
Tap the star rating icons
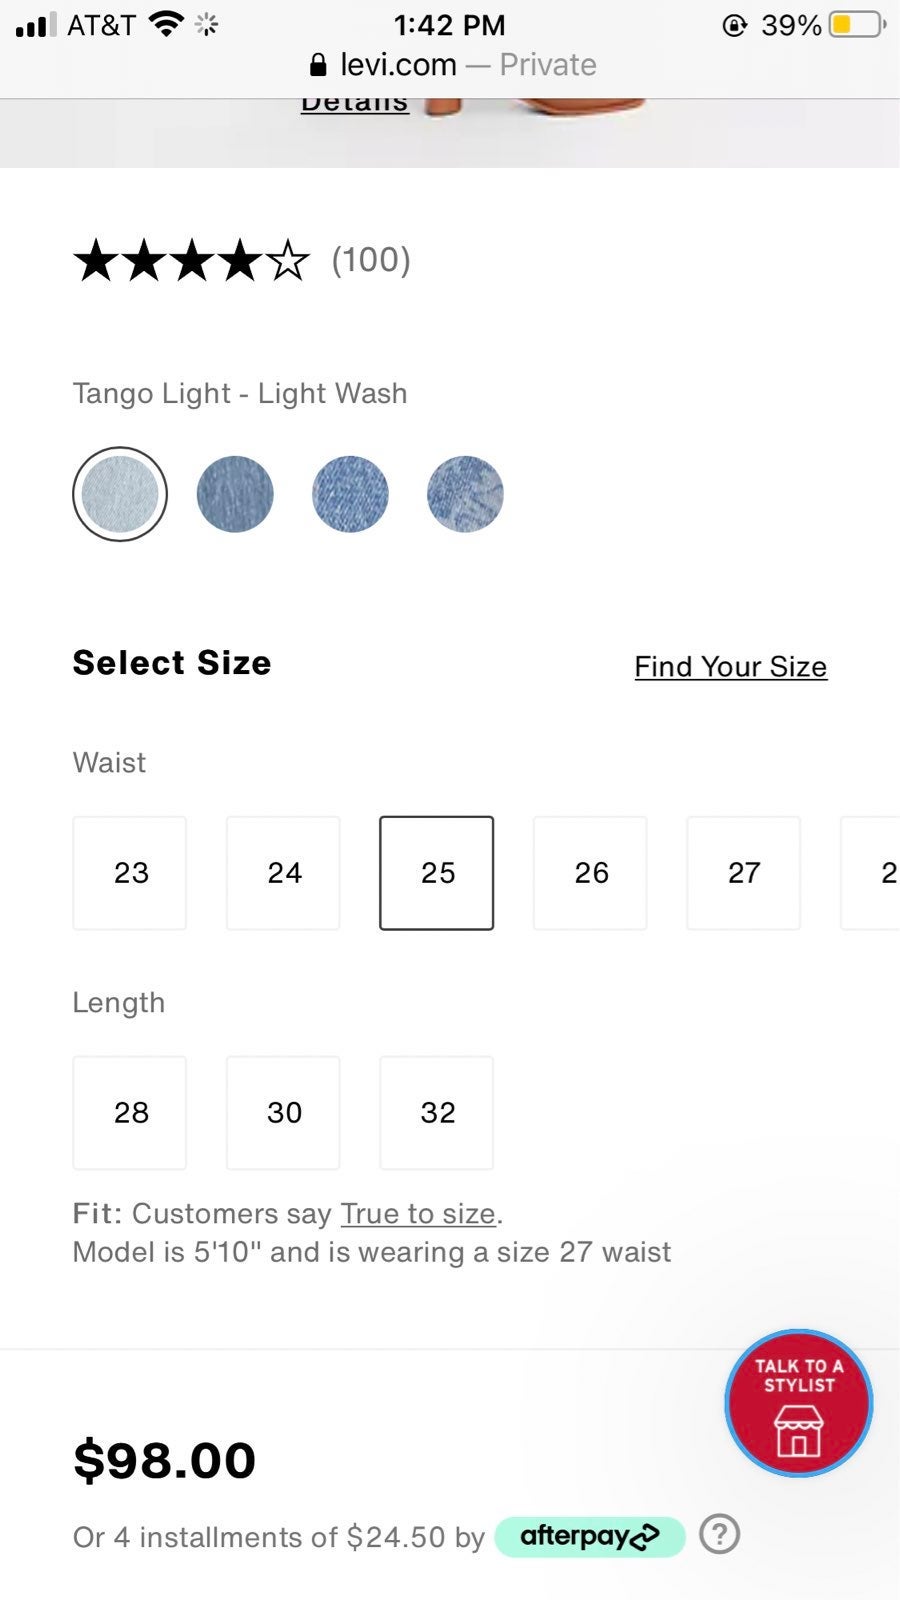coord(191,260)
